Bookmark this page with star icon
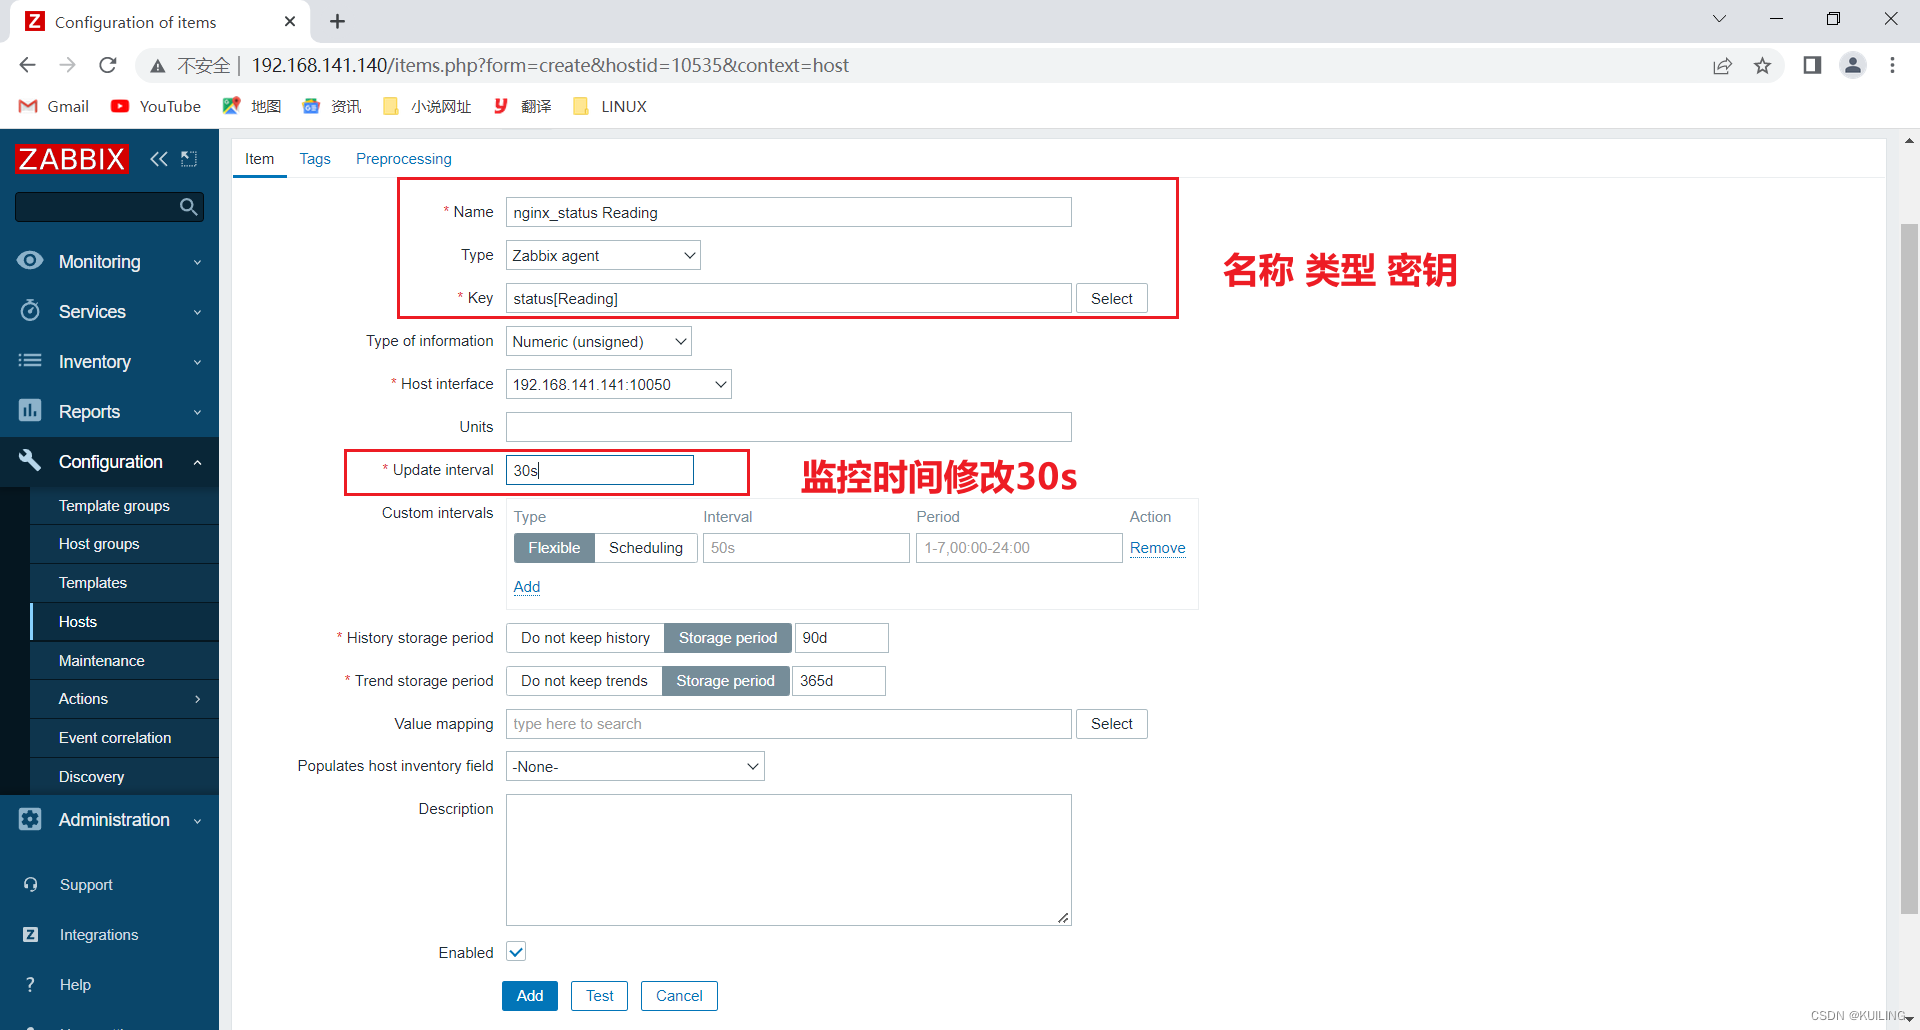1920x1030 pixels. click(1762, 66)
